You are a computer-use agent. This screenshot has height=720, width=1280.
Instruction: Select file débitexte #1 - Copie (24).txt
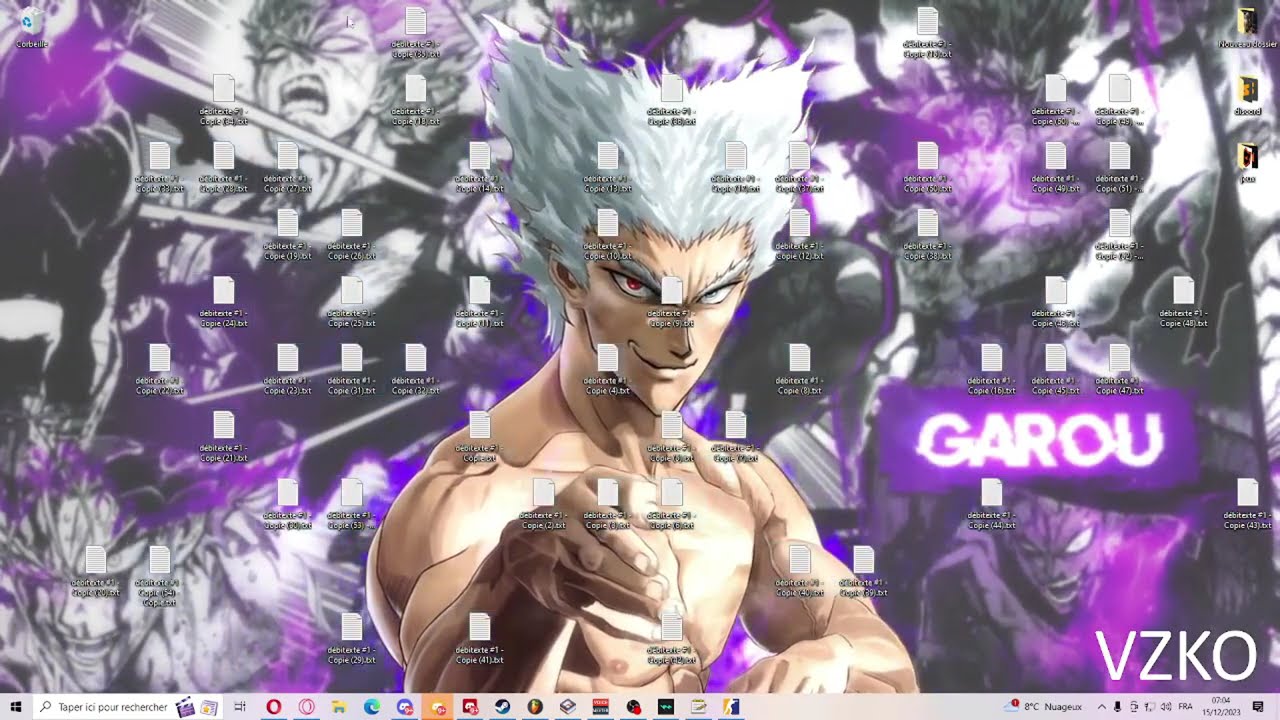point(223,303)
